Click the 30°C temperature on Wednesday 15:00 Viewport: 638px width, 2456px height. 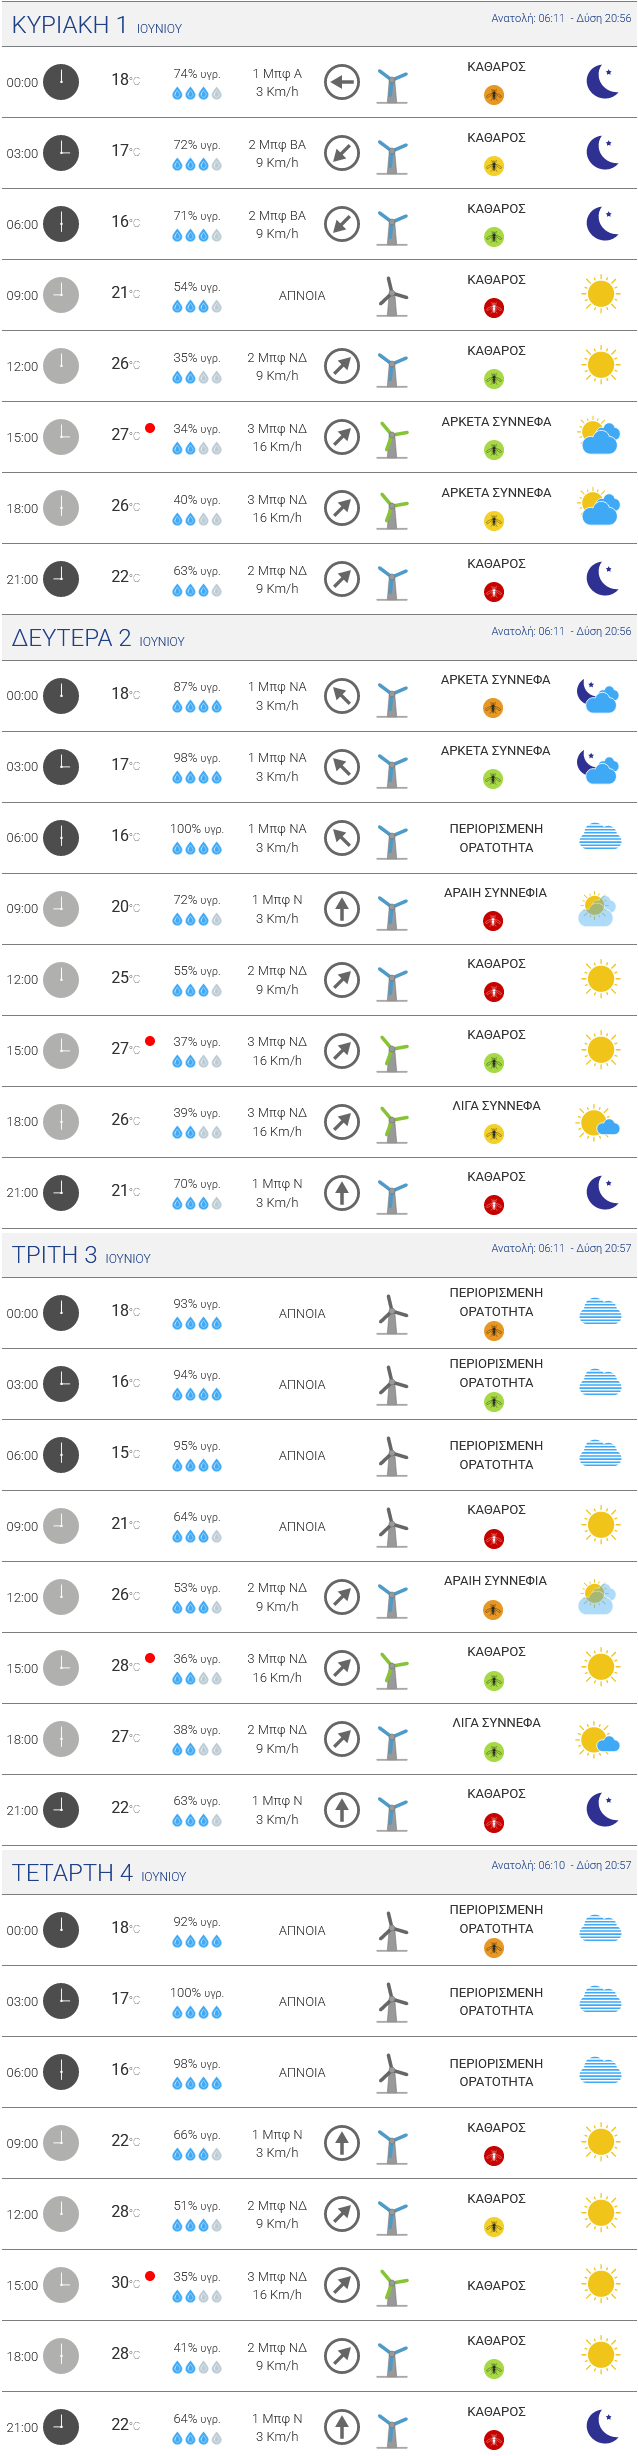(124, 2283)
